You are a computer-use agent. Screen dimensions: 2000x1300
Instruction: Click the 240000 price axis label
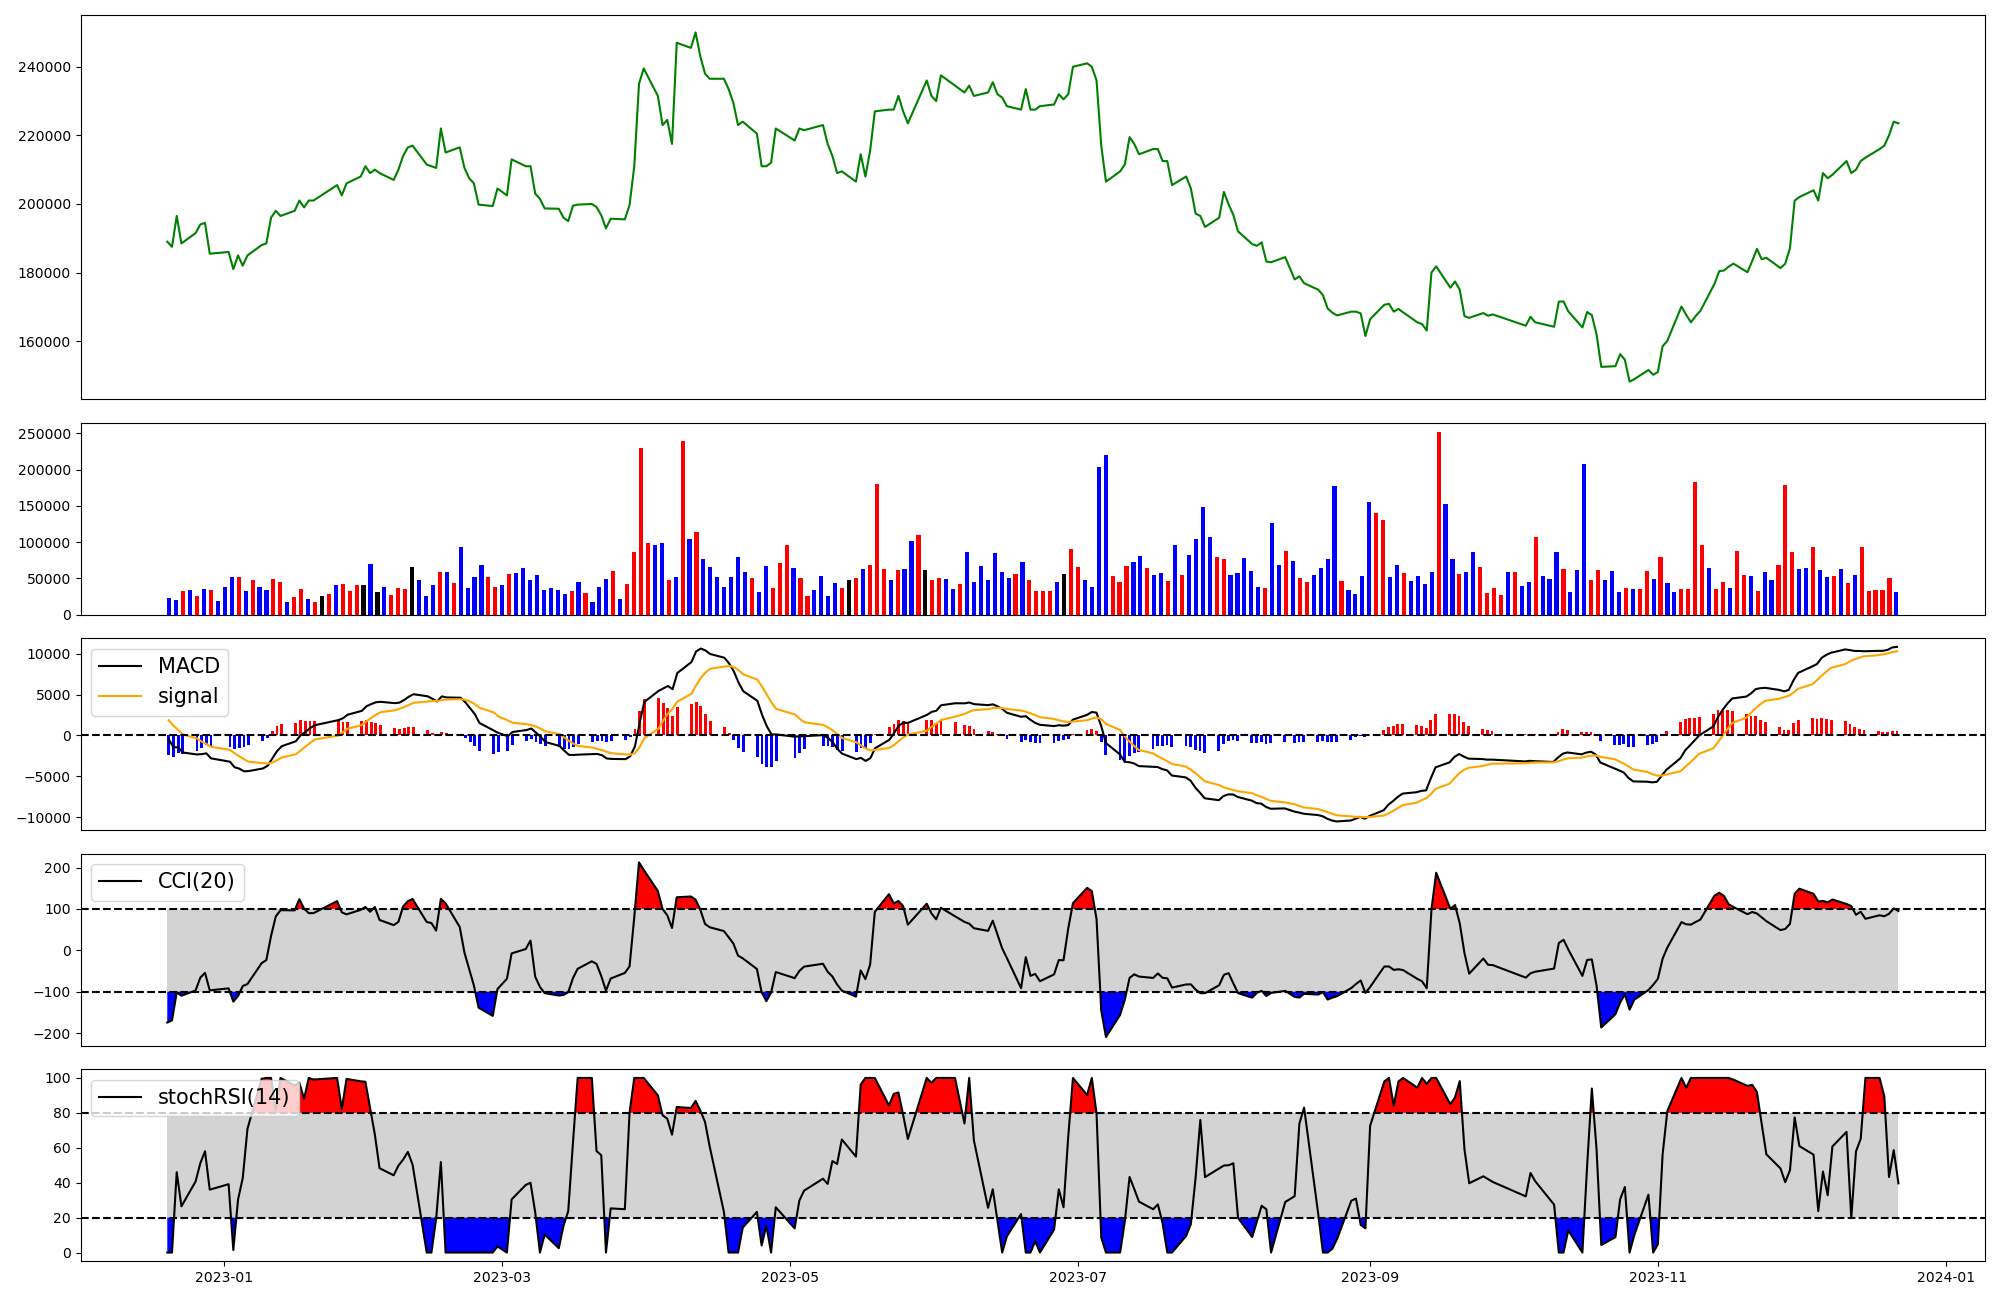click(x=44, y=68)
